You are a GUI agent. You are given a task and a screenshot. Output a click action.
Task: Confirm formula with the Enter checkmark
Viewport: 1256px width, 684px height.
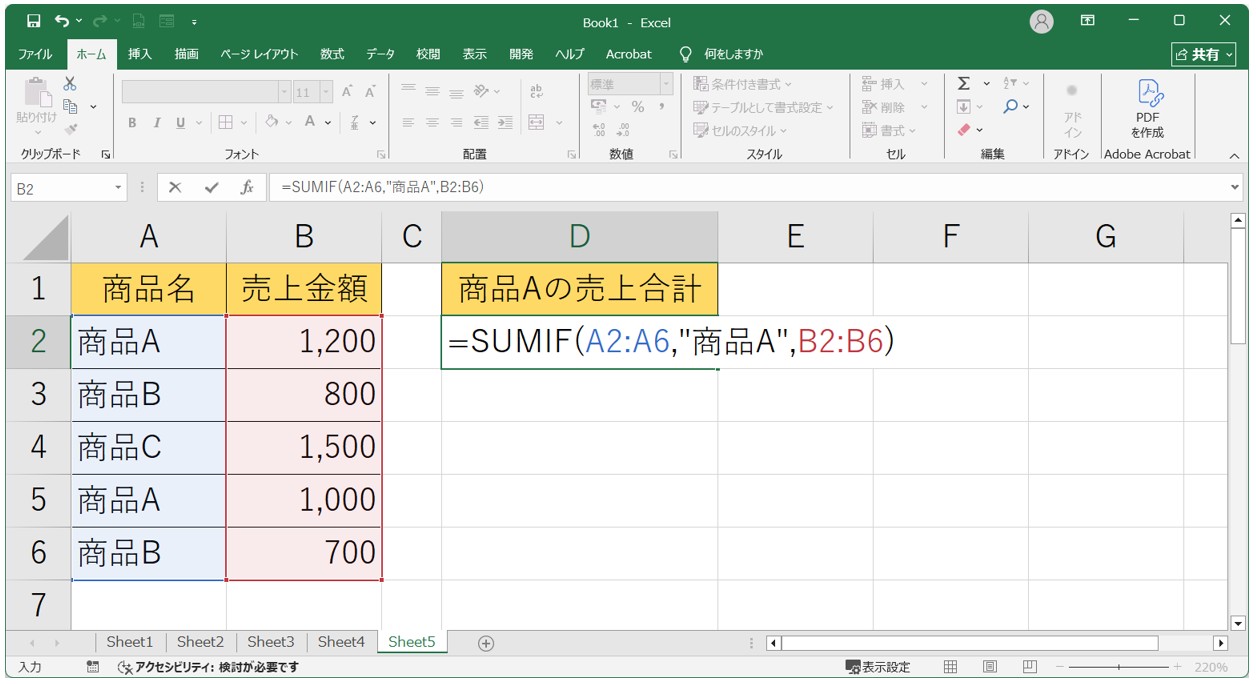(x=211, y=187)
